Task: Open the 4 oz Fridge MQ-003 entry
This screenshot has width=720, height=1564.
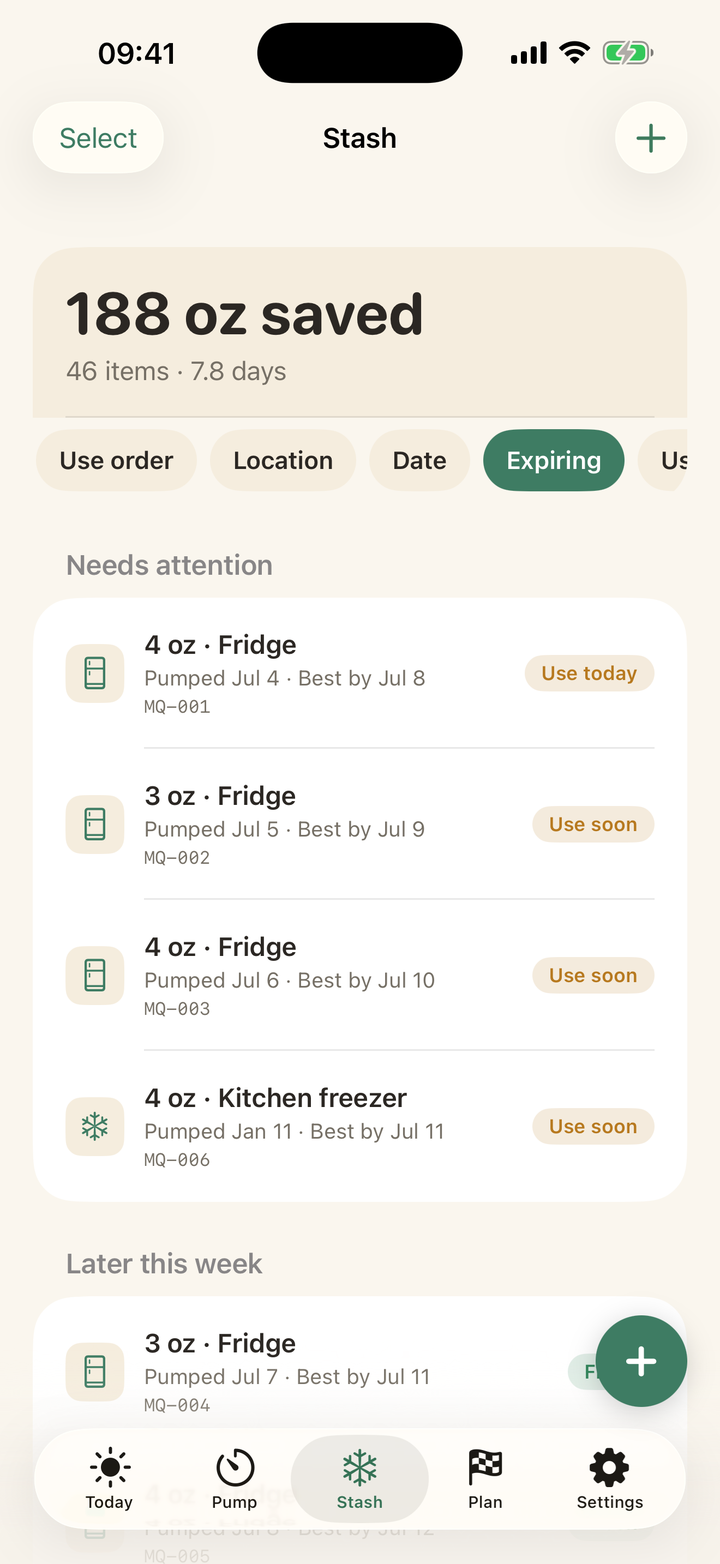Action: click(x=360, y=975)
